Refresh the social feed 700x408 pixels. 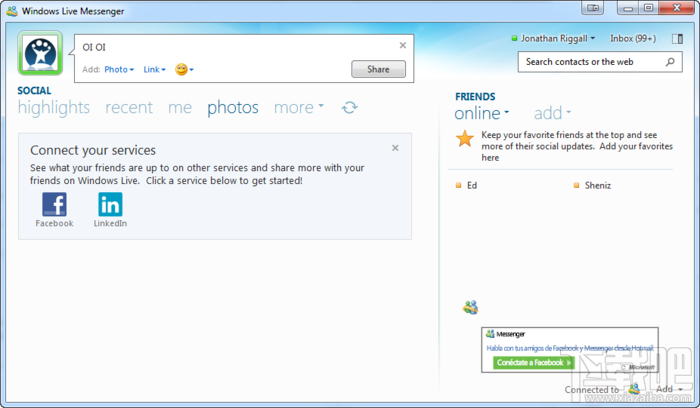(350, 108)
